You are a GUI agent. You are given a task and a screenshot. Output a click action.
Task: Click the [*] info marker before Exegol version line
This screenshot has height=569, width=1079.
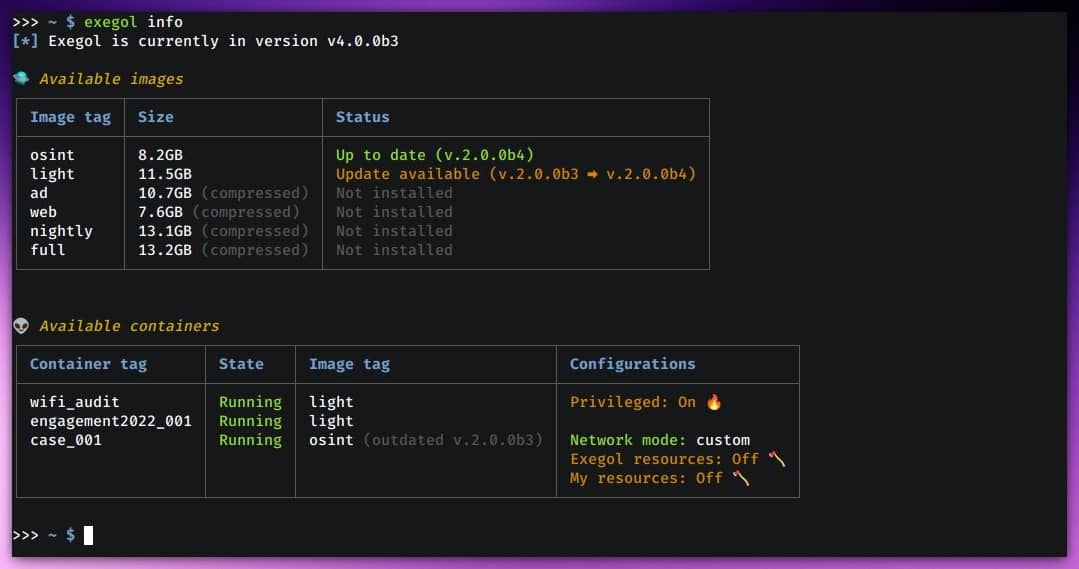[x=26, y=41]
